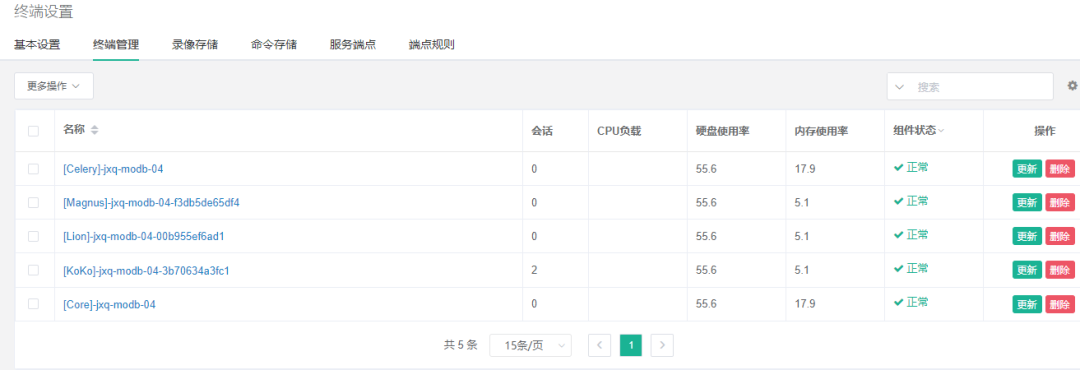Change page size 15条/页 selector
Viewport: 1080px width, 370px height.
(530, 345)
